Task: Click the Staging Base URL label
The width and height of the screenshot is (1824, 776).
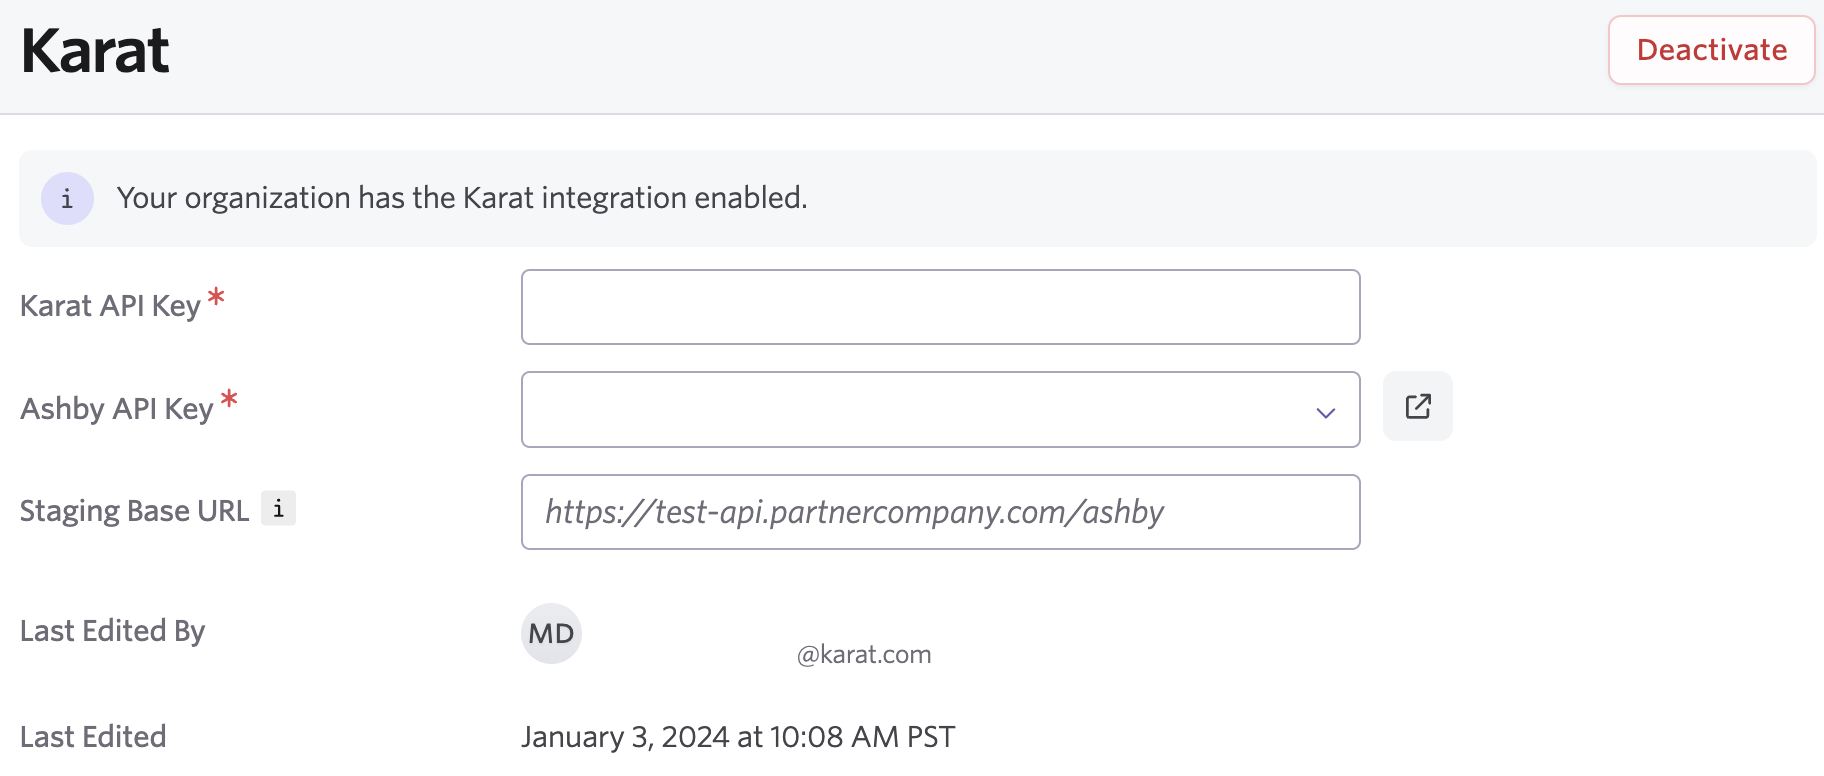Action: point(134,511)
